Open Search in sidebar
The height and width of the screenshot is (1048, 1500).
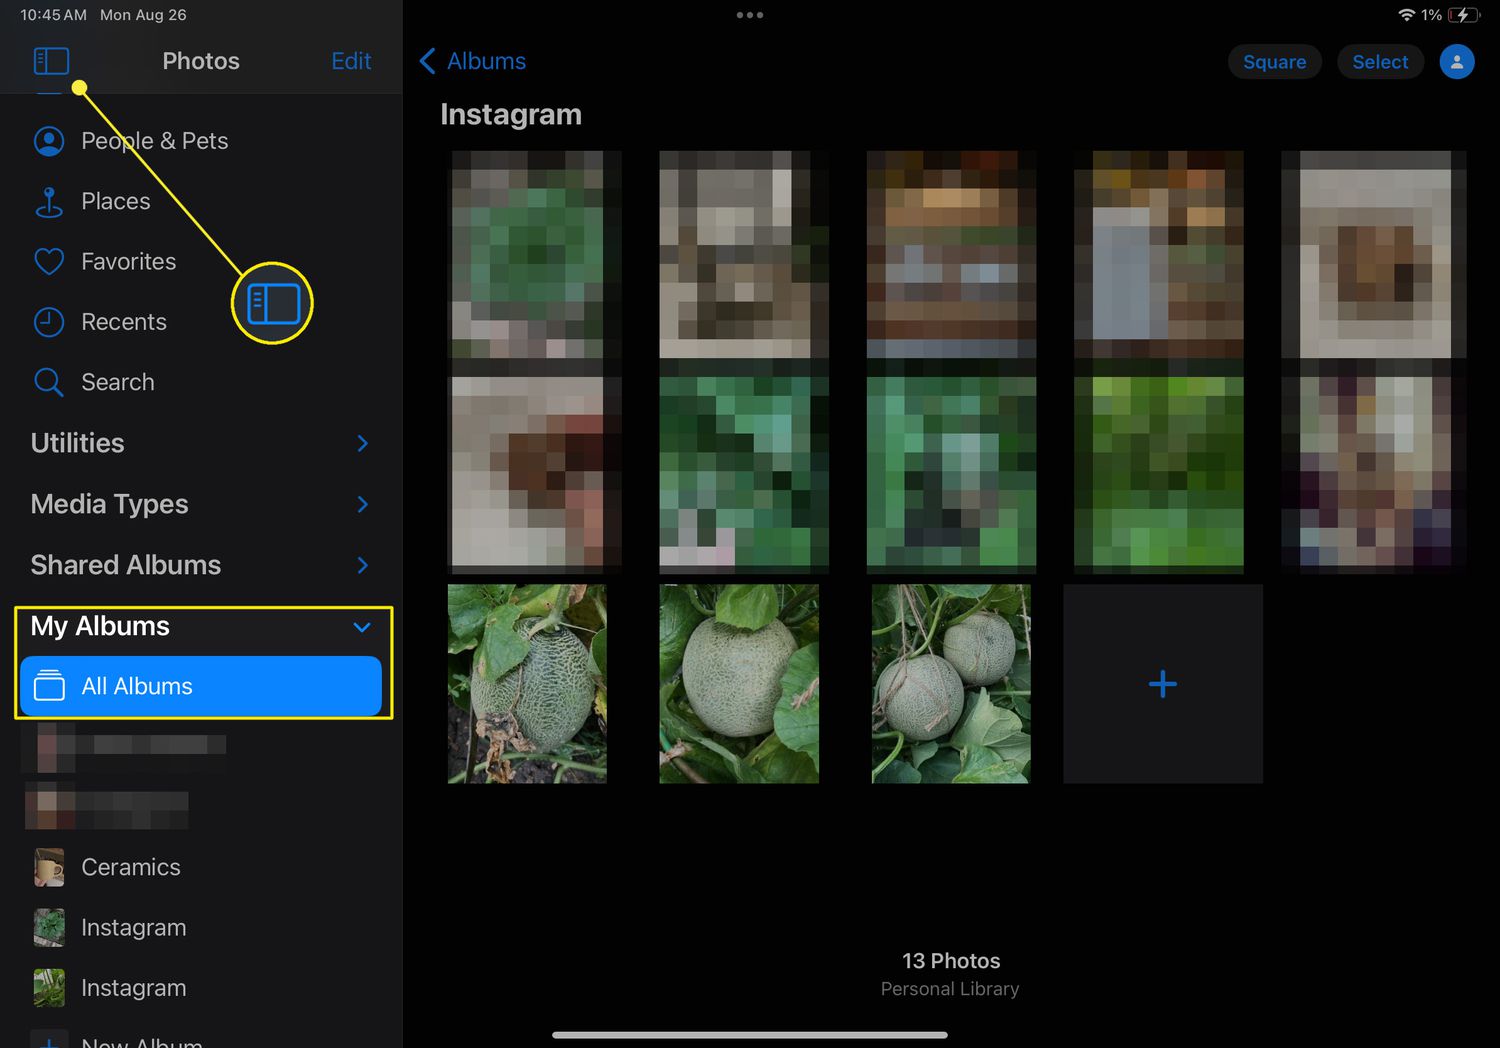point(117,382)
